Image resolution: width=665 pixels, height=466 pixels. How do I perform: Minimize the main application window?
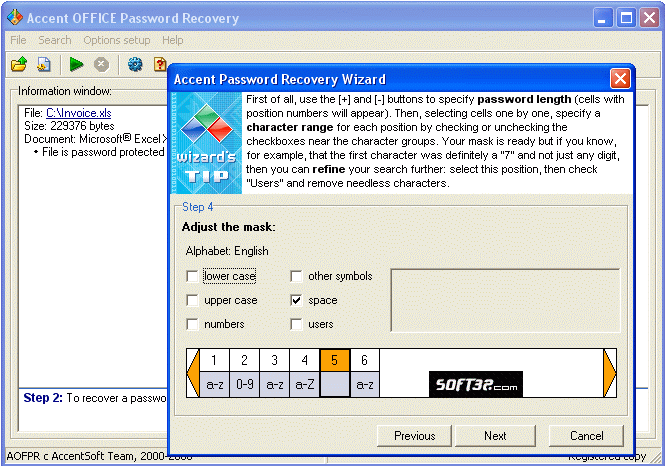(602, 18)
